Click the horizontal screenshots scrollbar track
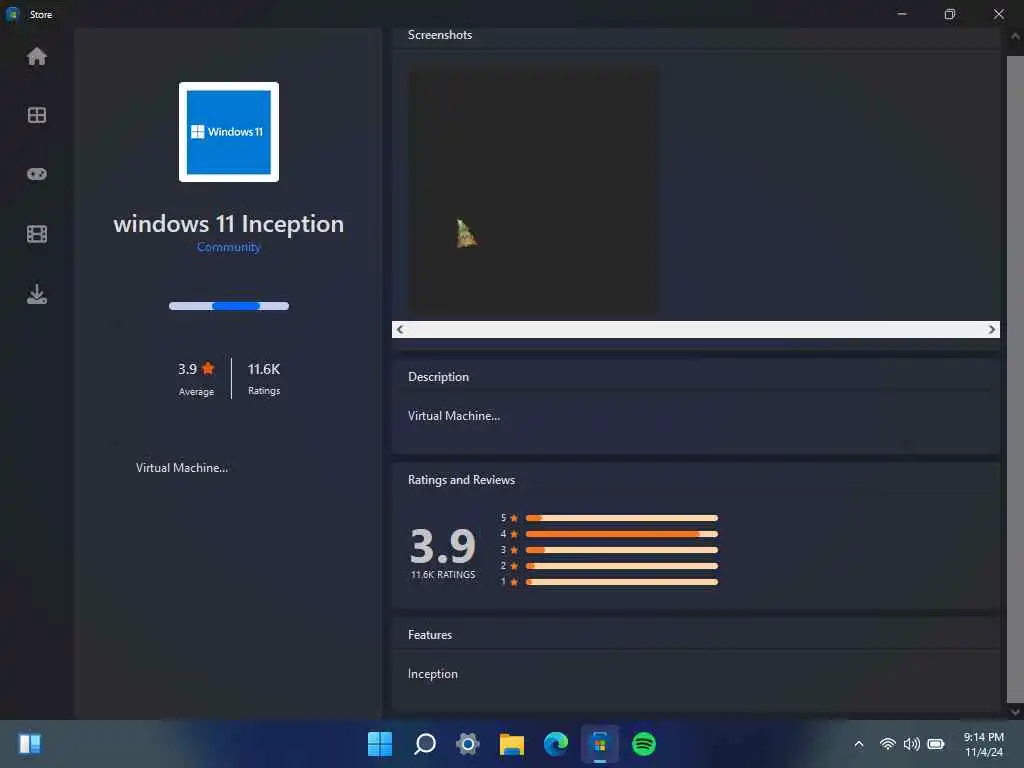This screenshot has width=1024, height=768. [x=696, y=329]
